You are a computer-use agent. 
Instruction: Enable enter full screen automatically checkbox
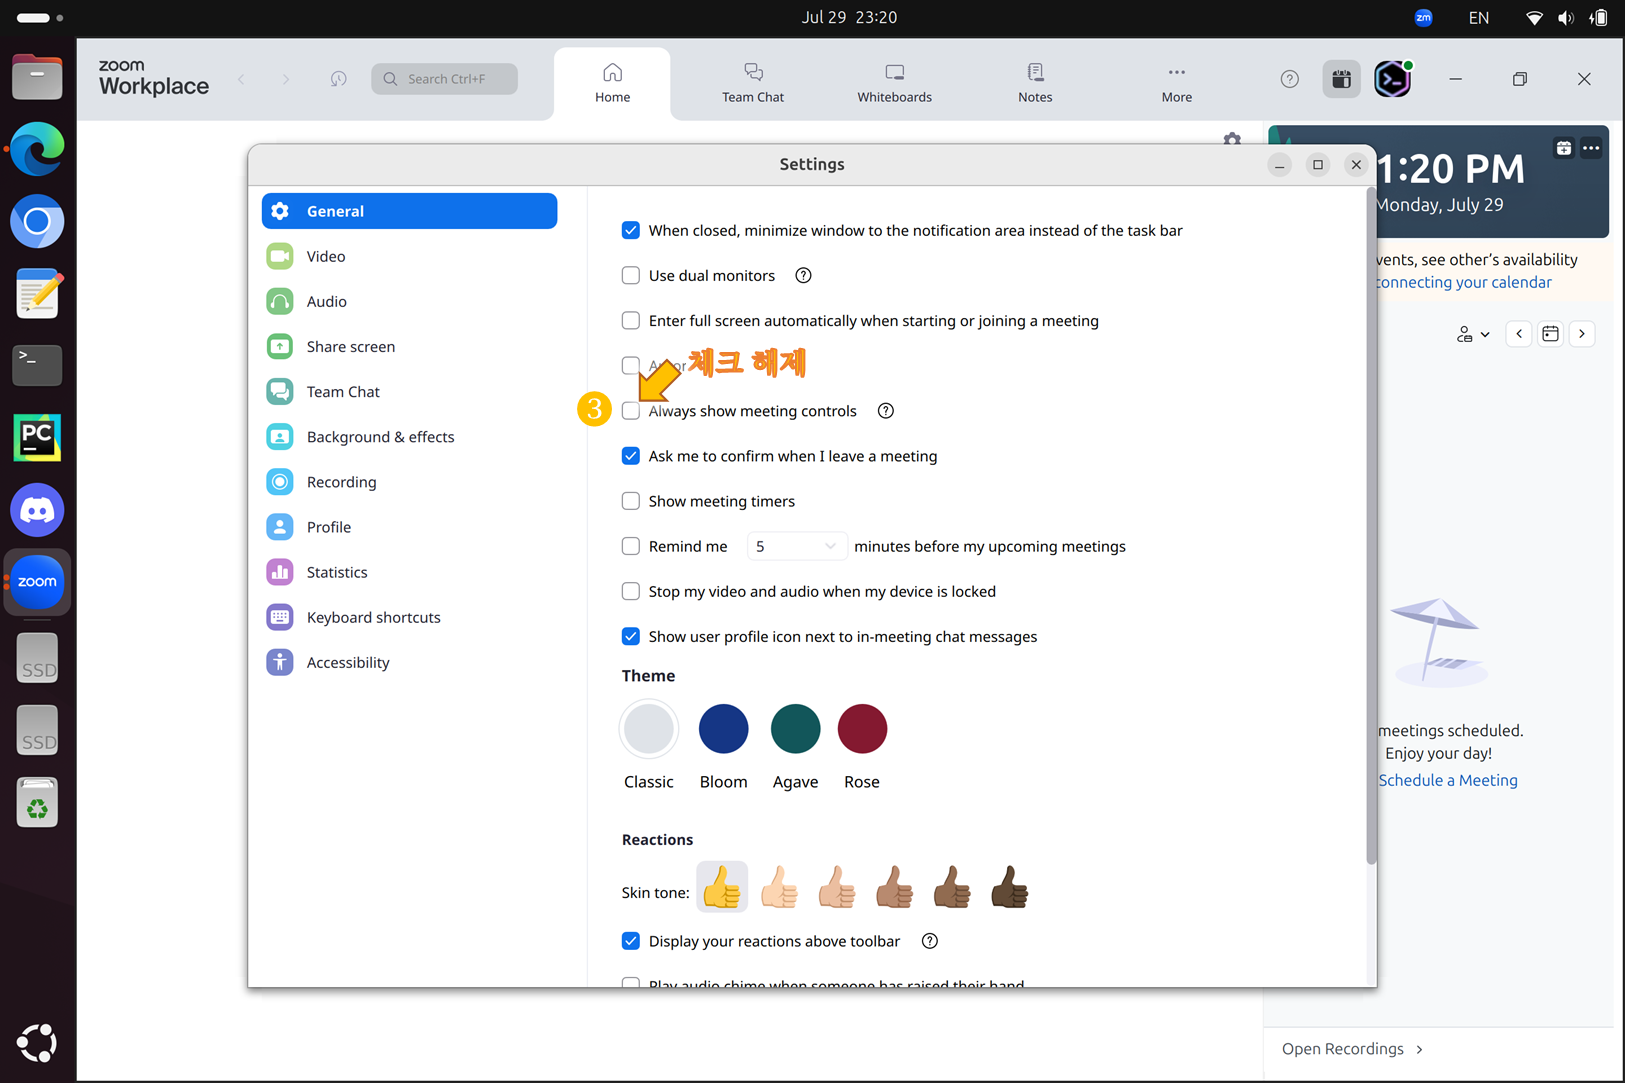(631, 321)
